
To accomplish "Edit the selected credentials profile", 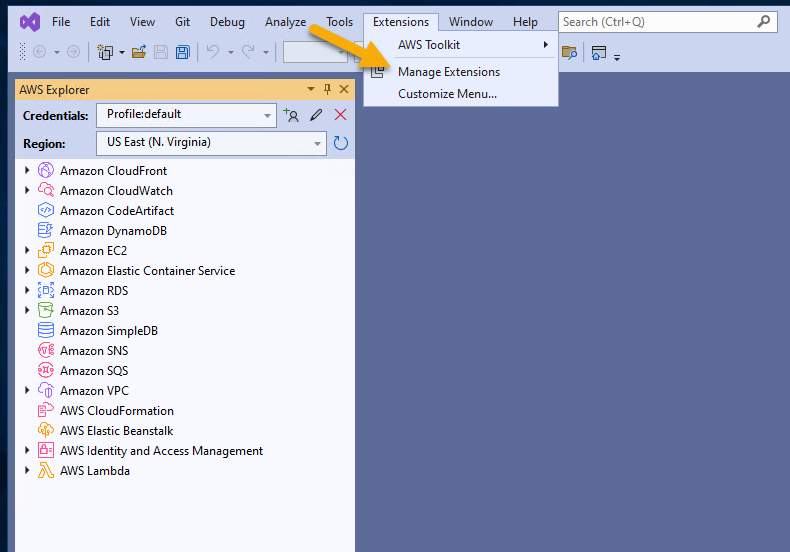I will click(316, 115).
